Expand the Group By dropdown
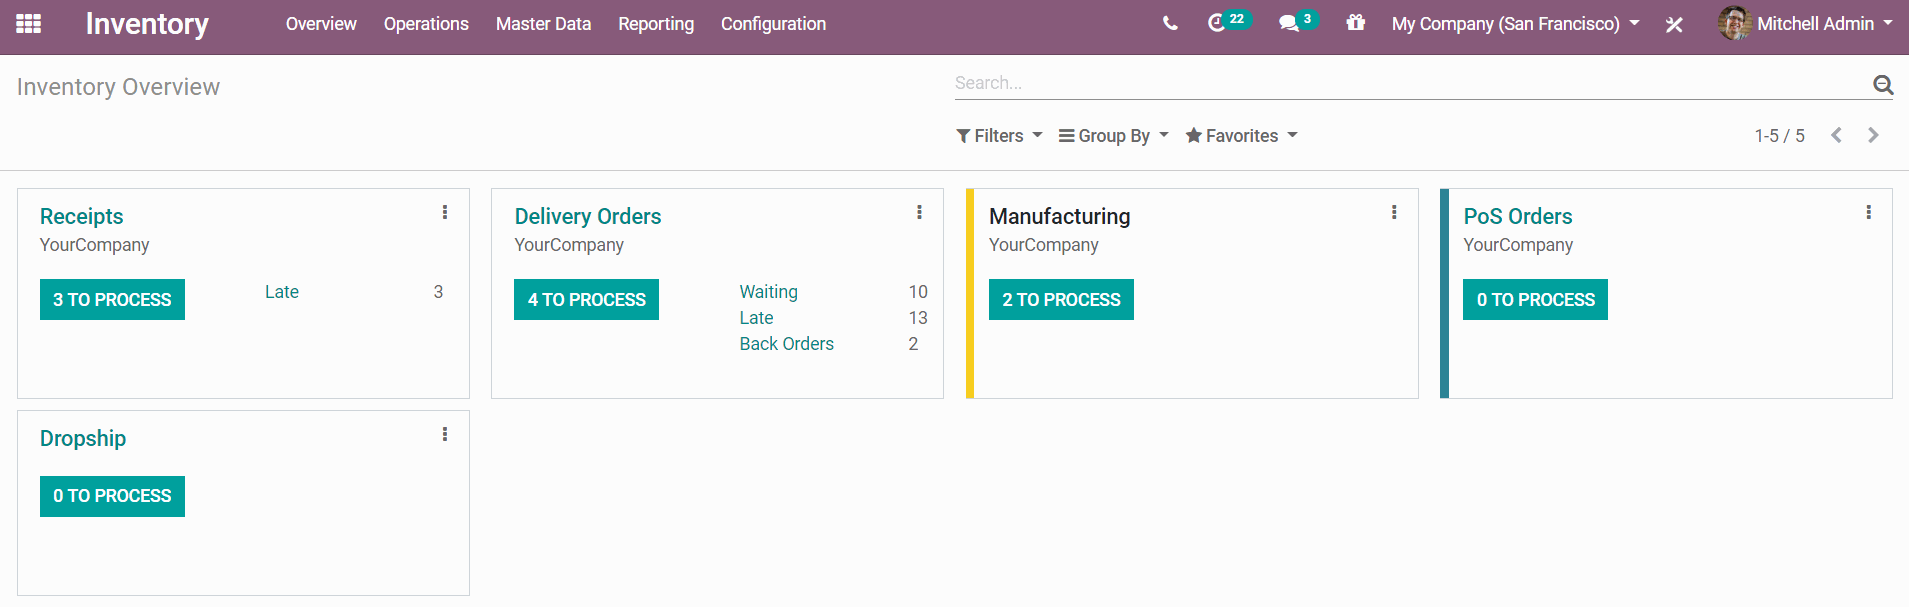The width and height of the screenshot is (1909, 607). (1113, 136)
